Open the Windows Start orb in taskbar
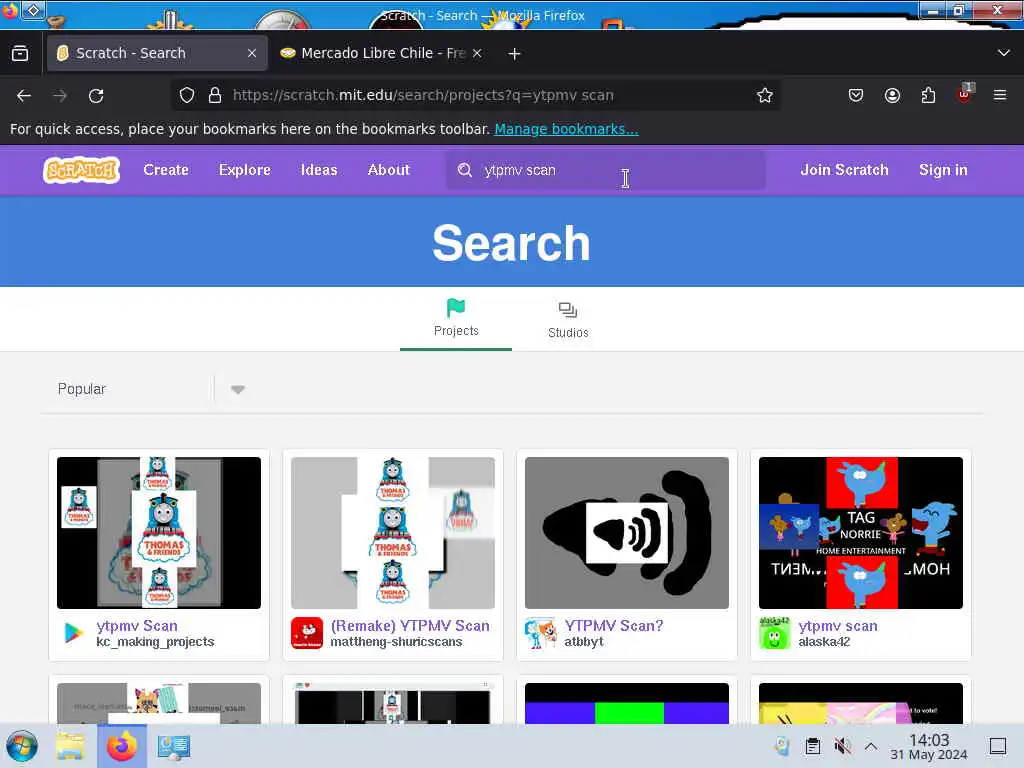 22,746
